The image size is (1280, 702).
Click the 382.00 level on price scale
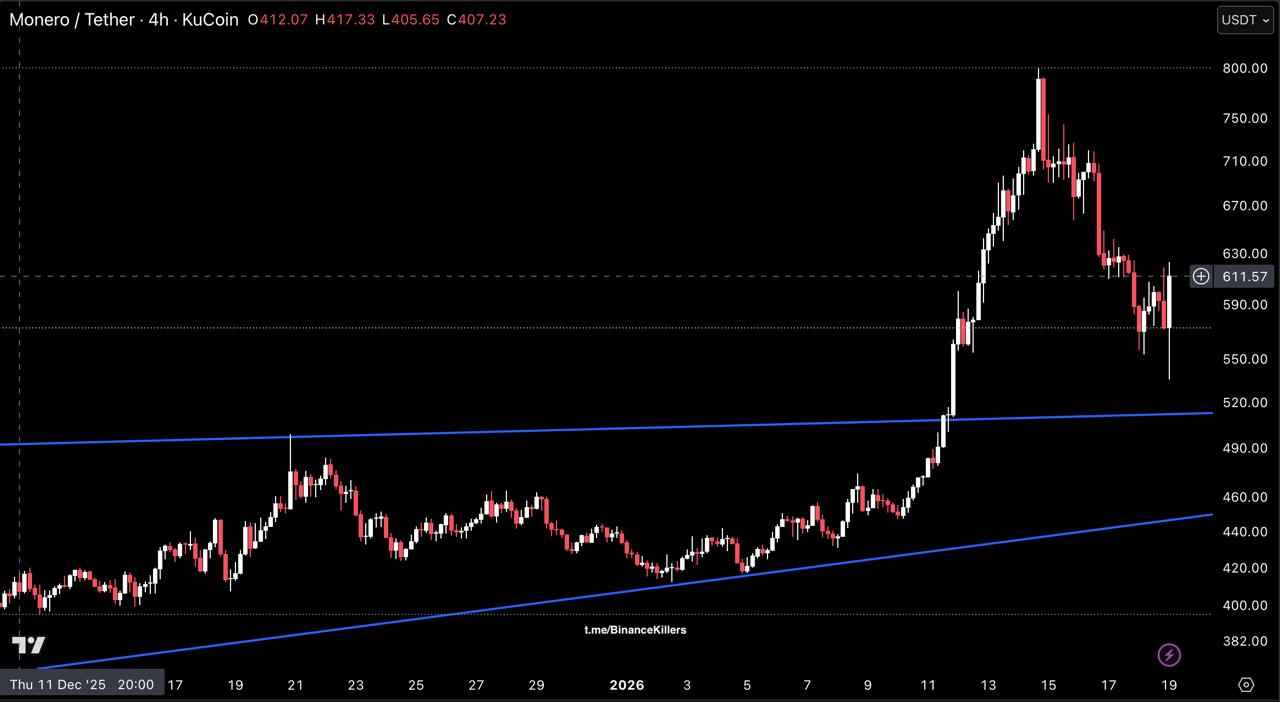1244,641
